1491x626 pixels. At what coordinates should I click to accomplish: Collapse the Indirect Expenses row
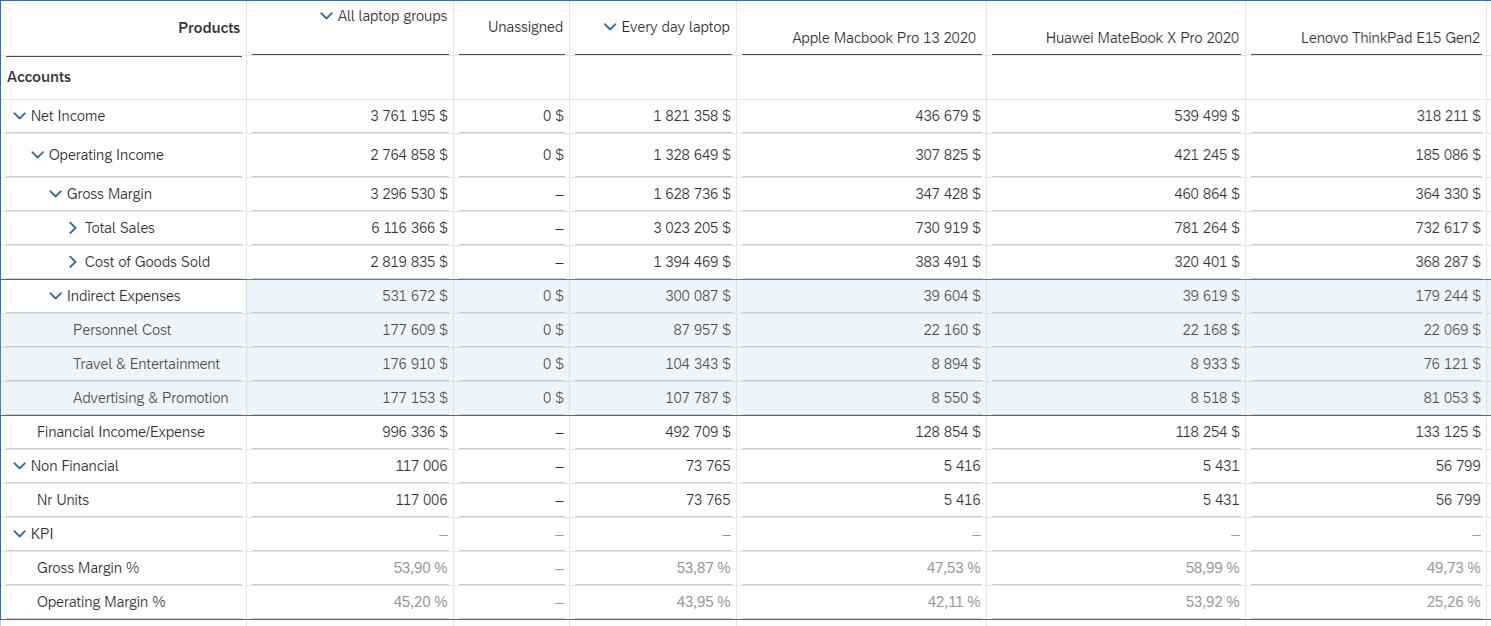point(55,296)
